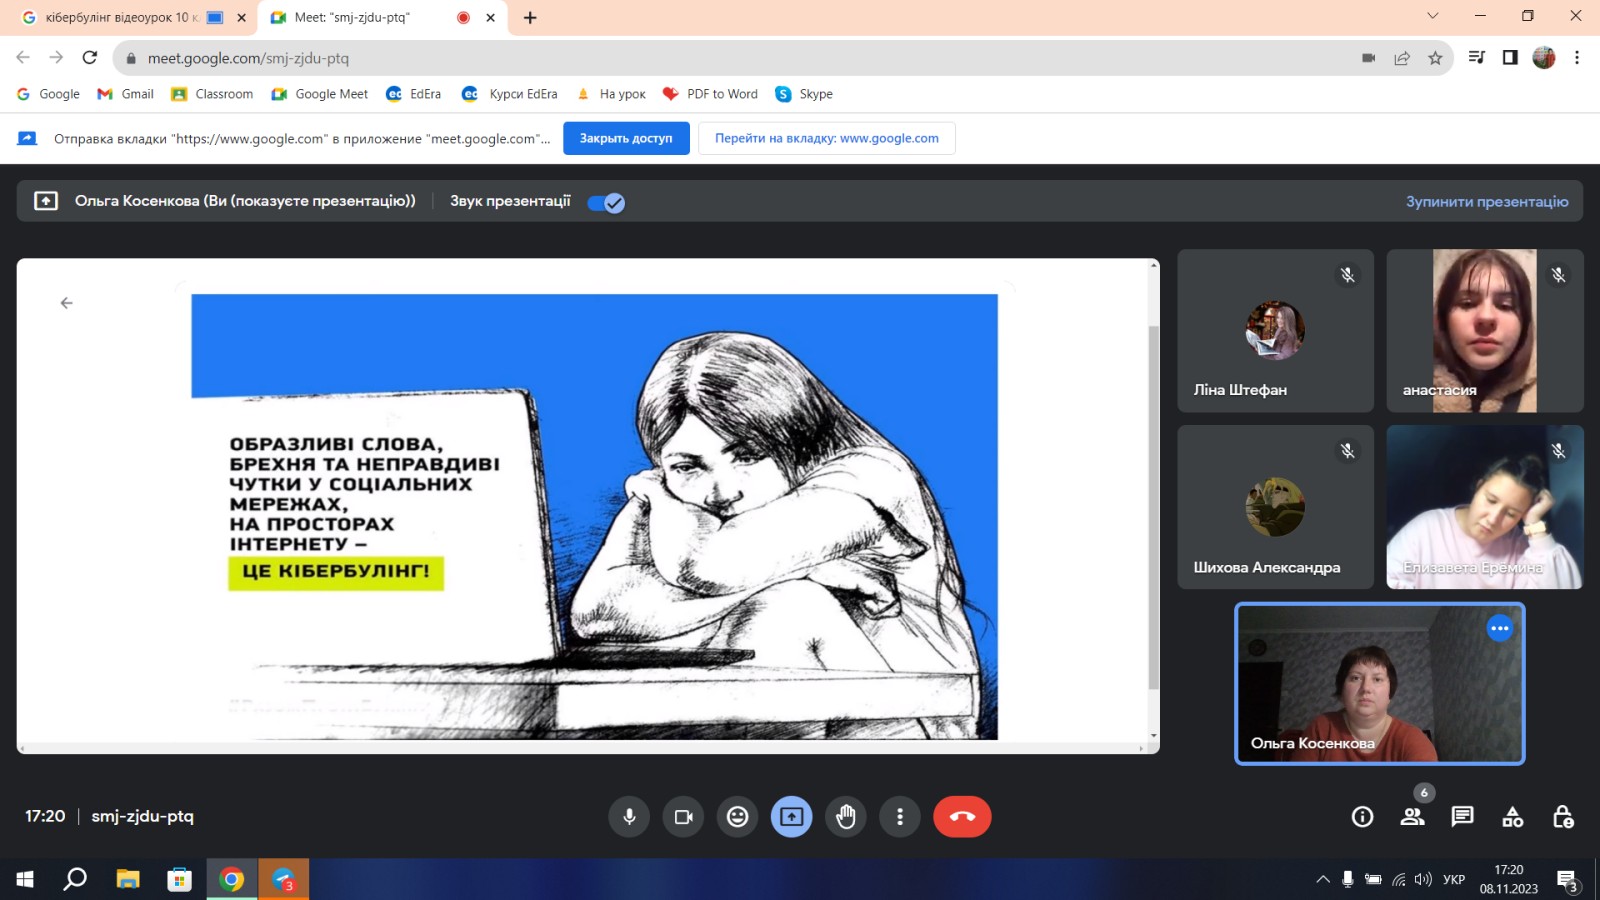Open more options three-dot menu

[x=900, y=817]
